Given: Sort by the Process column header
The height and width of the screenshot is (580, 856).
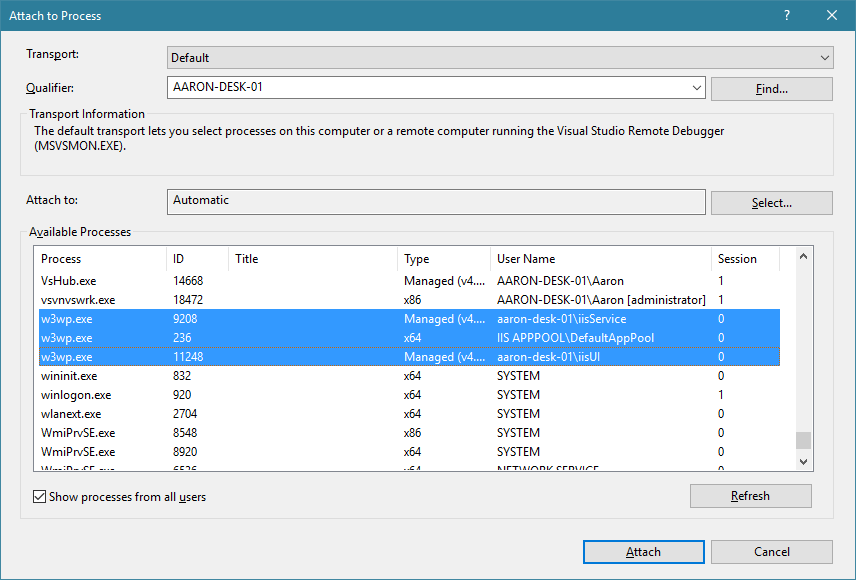Looking at the screenshot, I should pyautogui.click(x=100, y=259).
